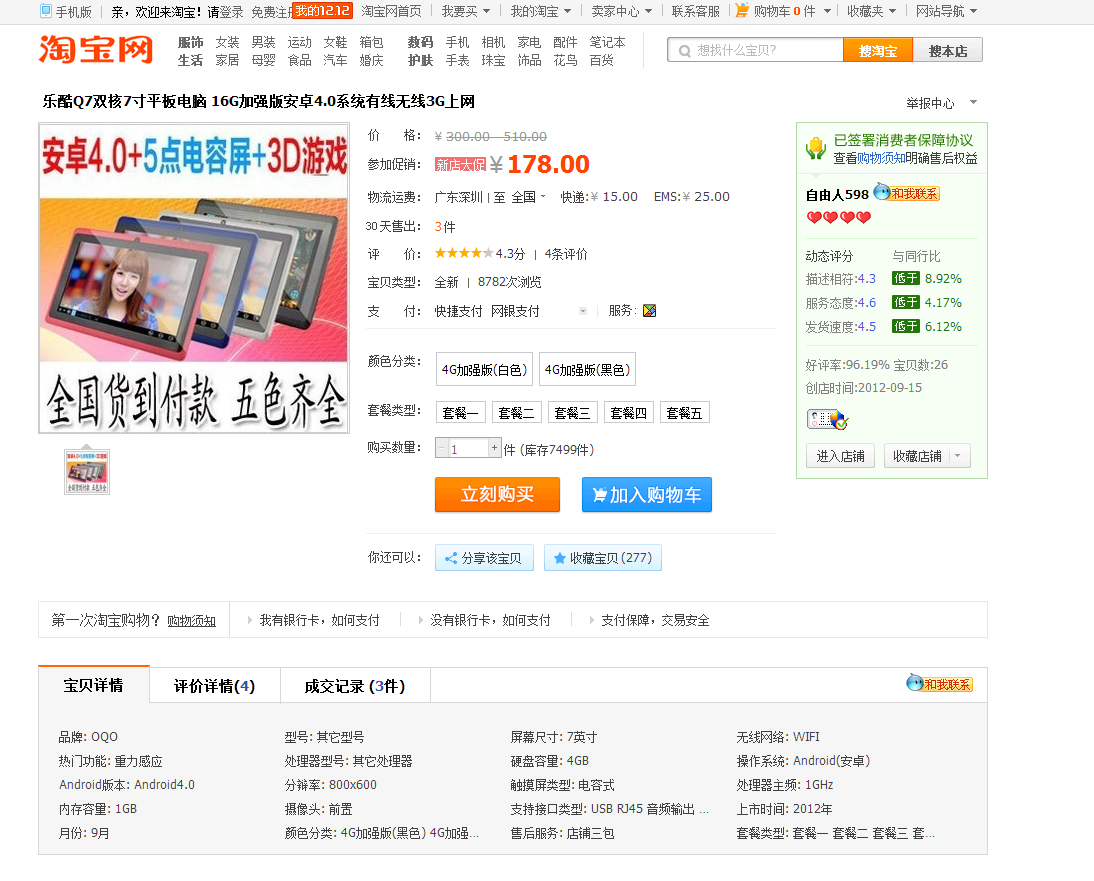Screen dimensions: 1094x881
Task: Select package option 套餐五
Action: pyautogui.click(x=684, y=412)
